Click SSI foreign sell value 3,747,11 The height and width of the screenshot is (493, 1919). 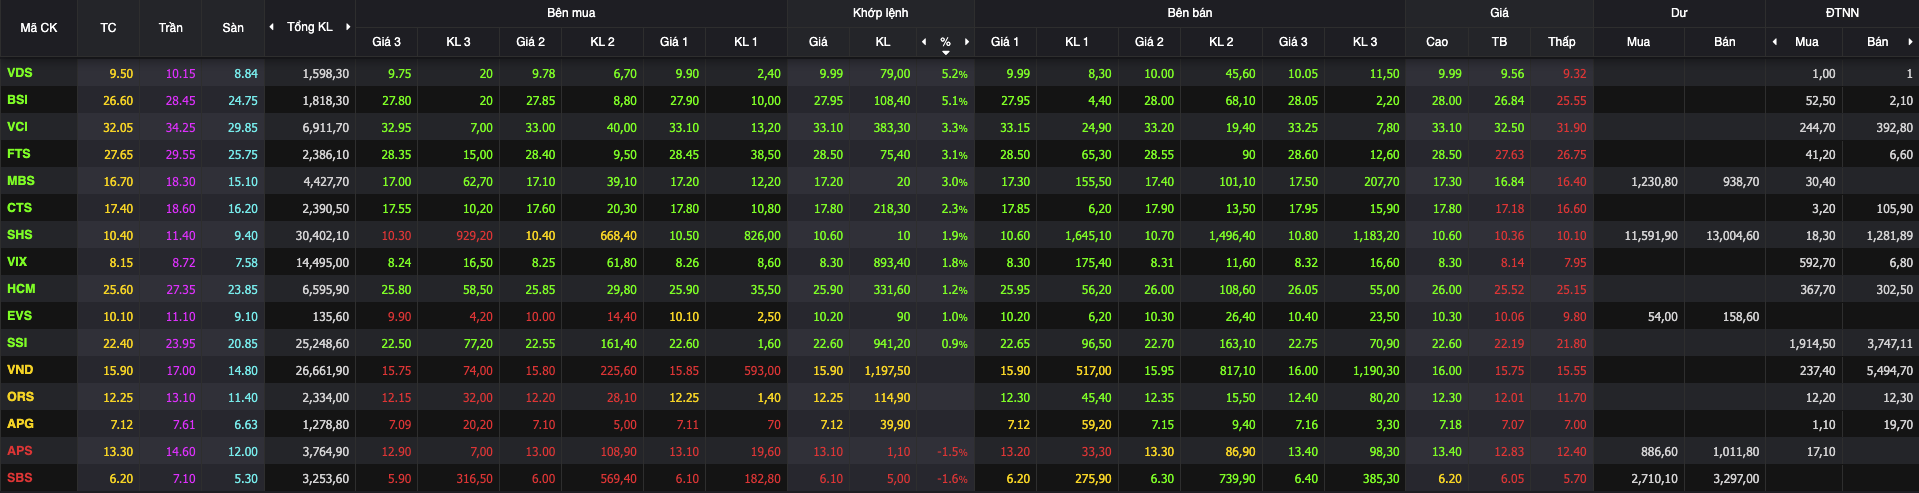[x=1889, y=344]
